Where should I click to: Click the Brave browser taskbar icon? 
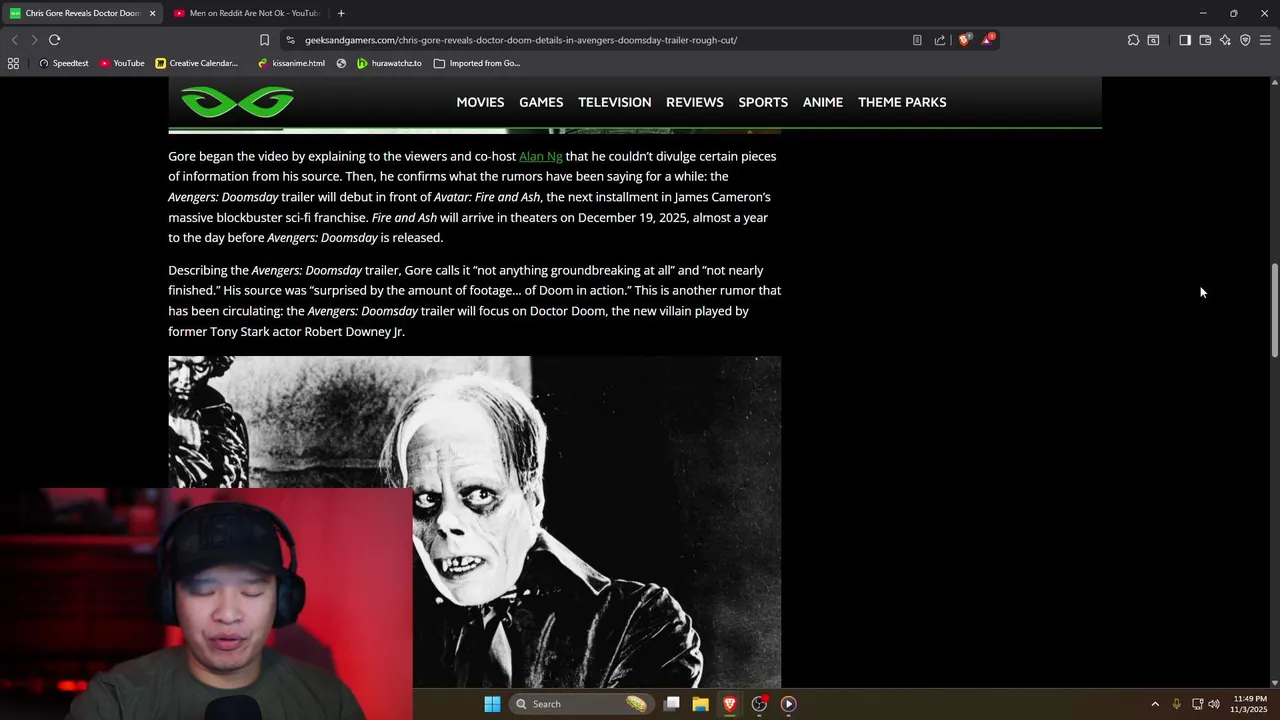pos(730,704)
